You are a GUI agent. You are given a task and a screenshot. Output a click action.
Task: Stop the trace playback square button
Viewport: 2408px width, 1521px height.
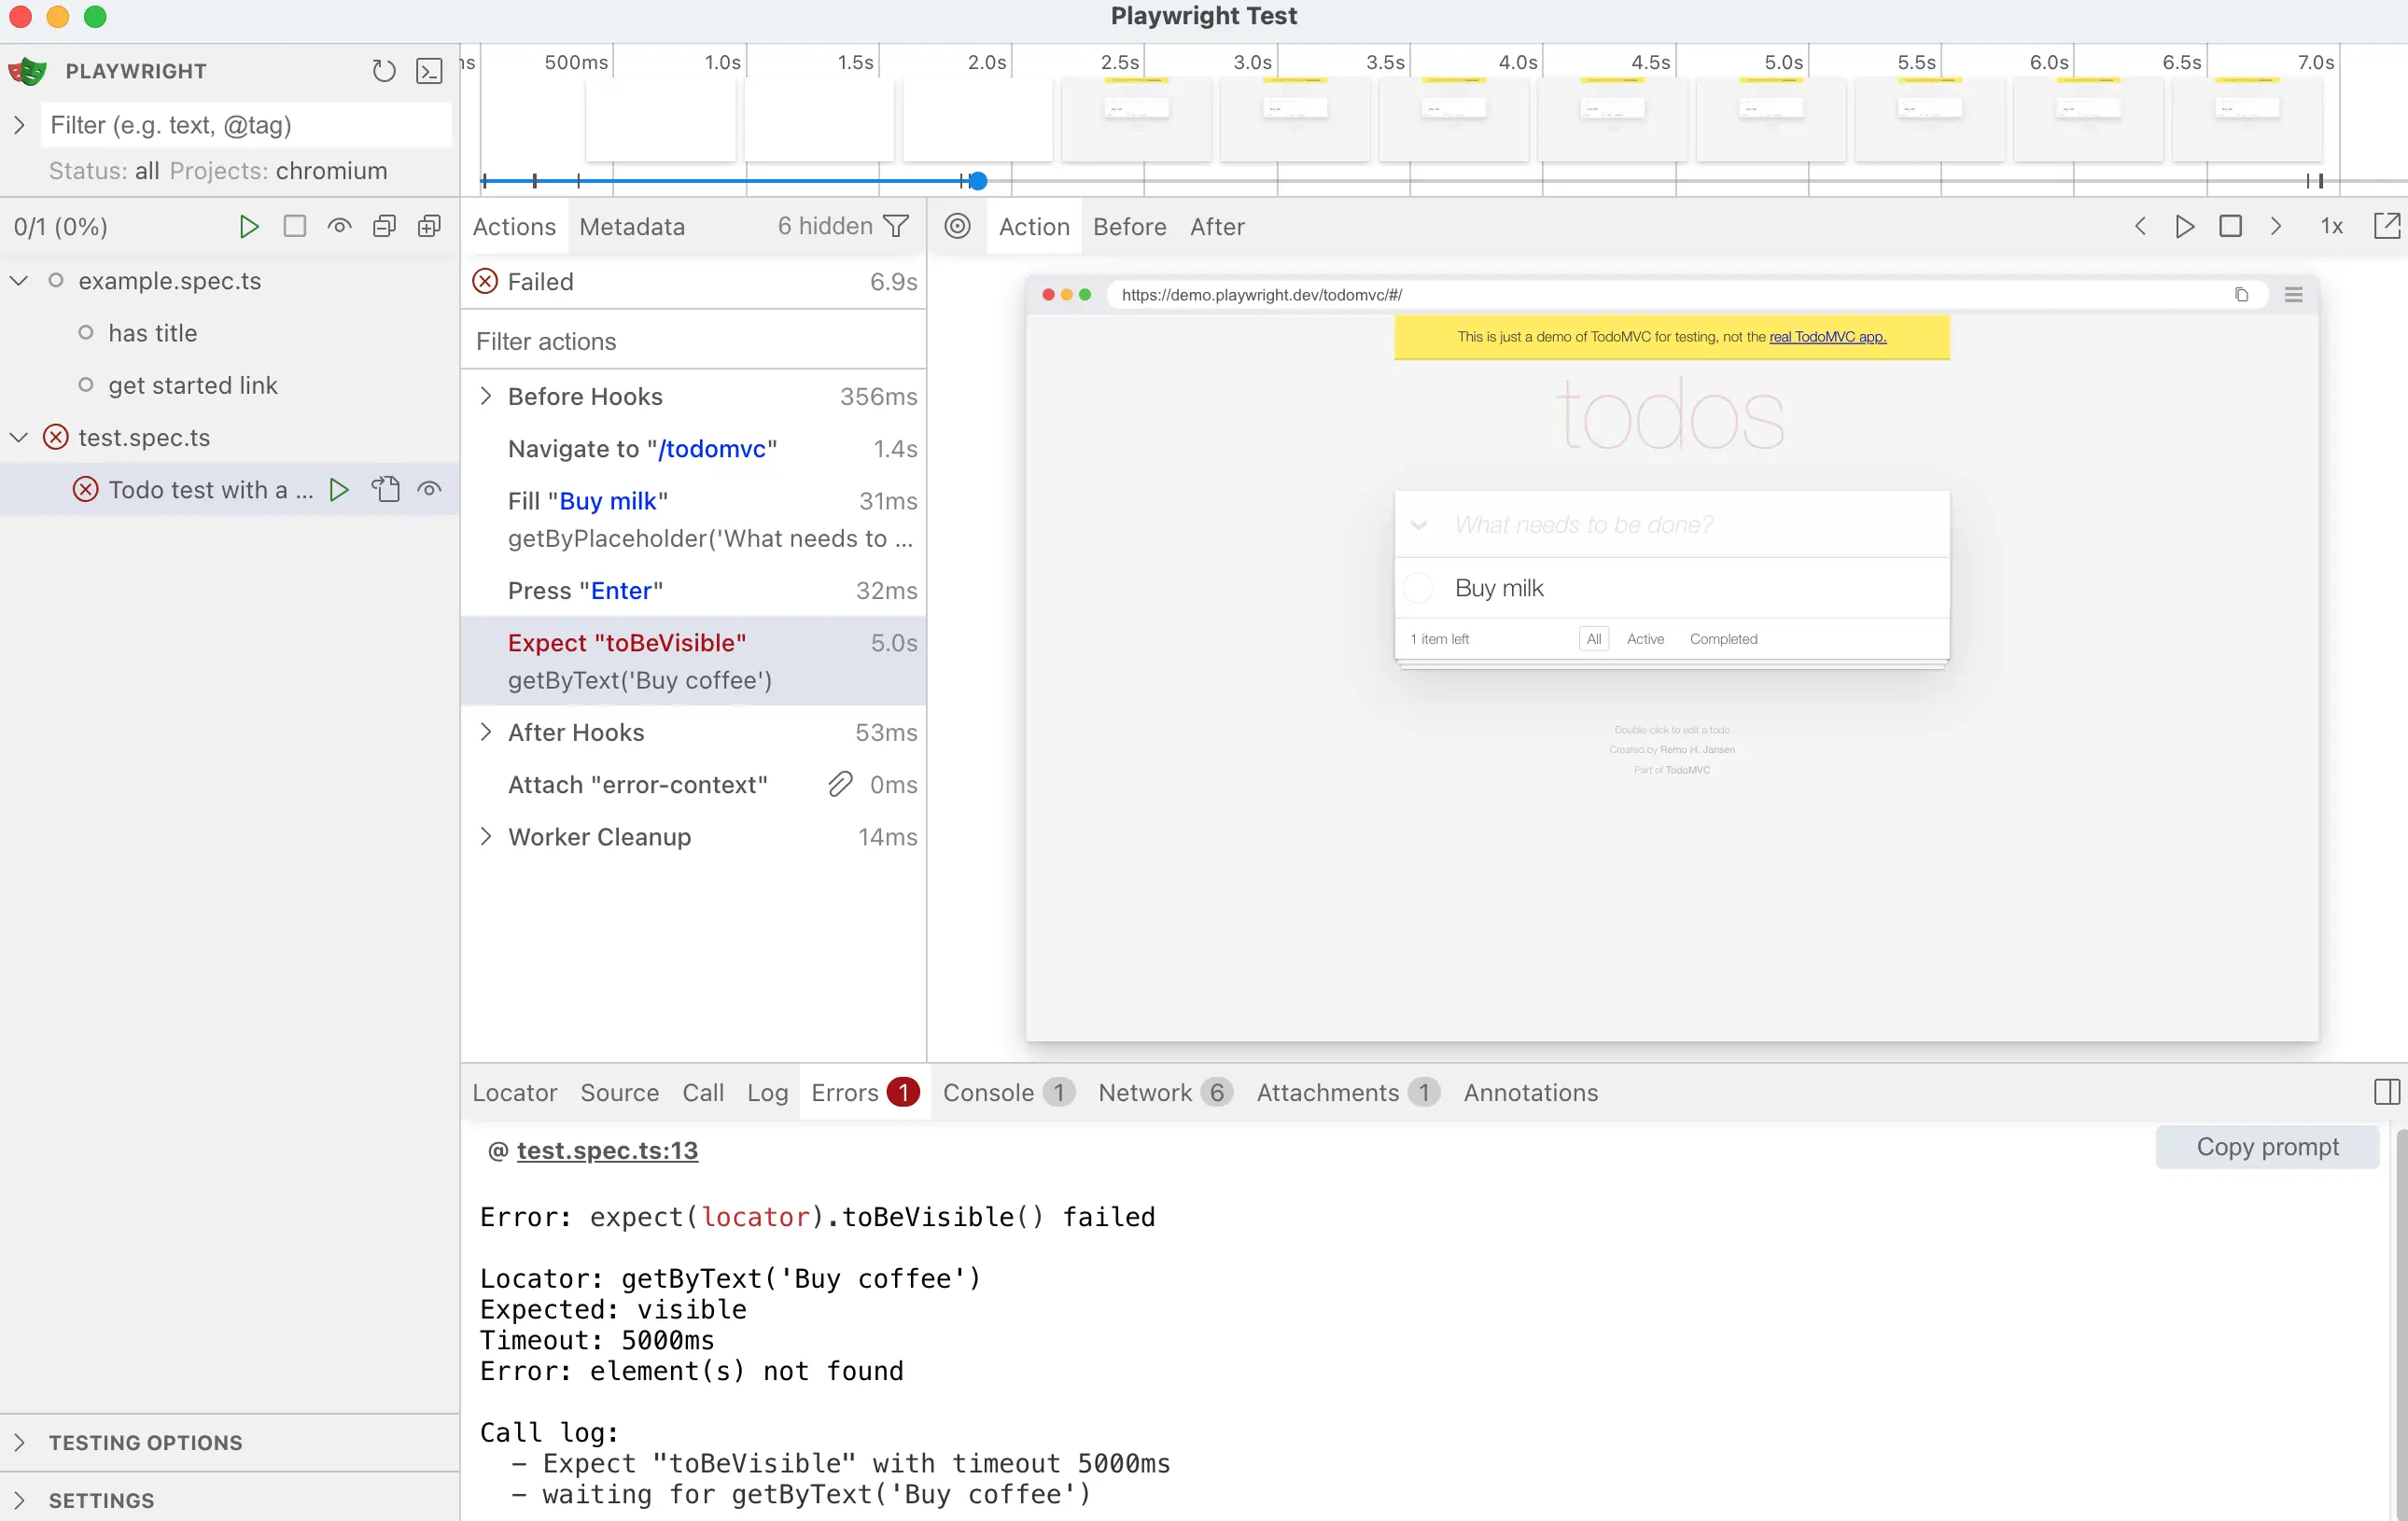[2230, 227]
